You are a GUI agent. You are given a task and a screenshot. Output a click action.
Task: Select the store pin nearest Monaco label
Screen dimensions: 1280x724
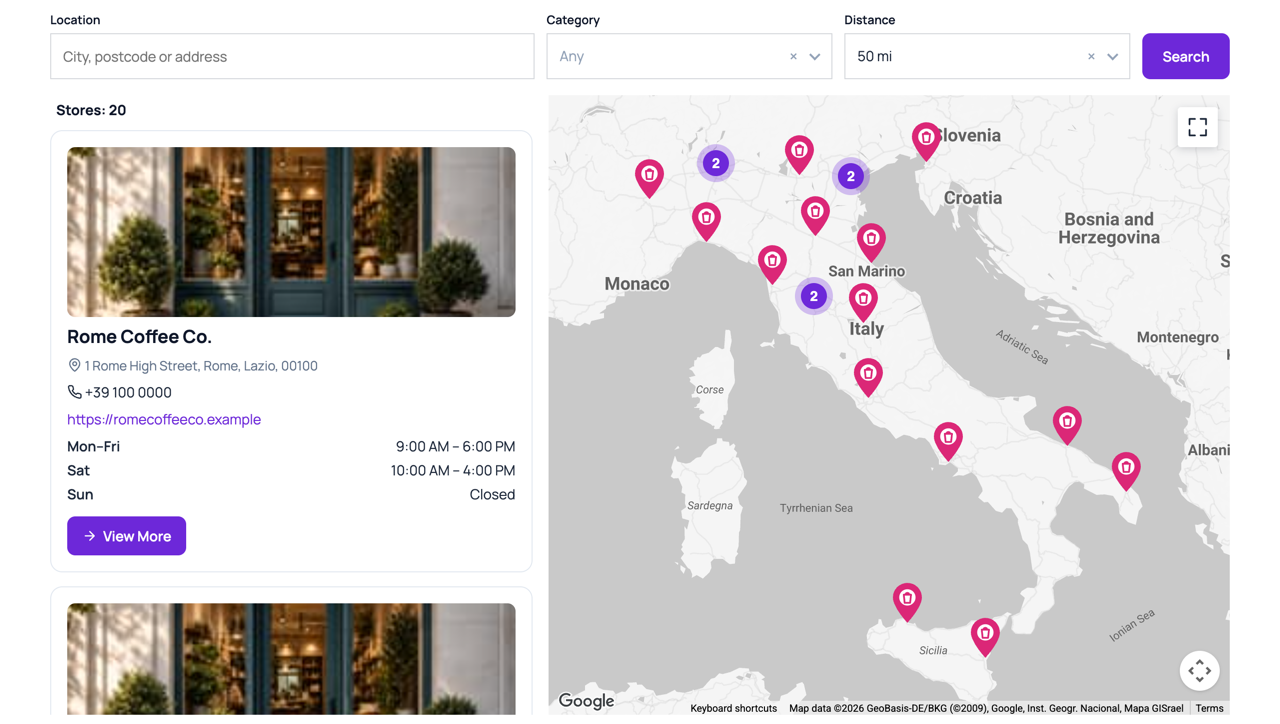[x=706, y=221]
